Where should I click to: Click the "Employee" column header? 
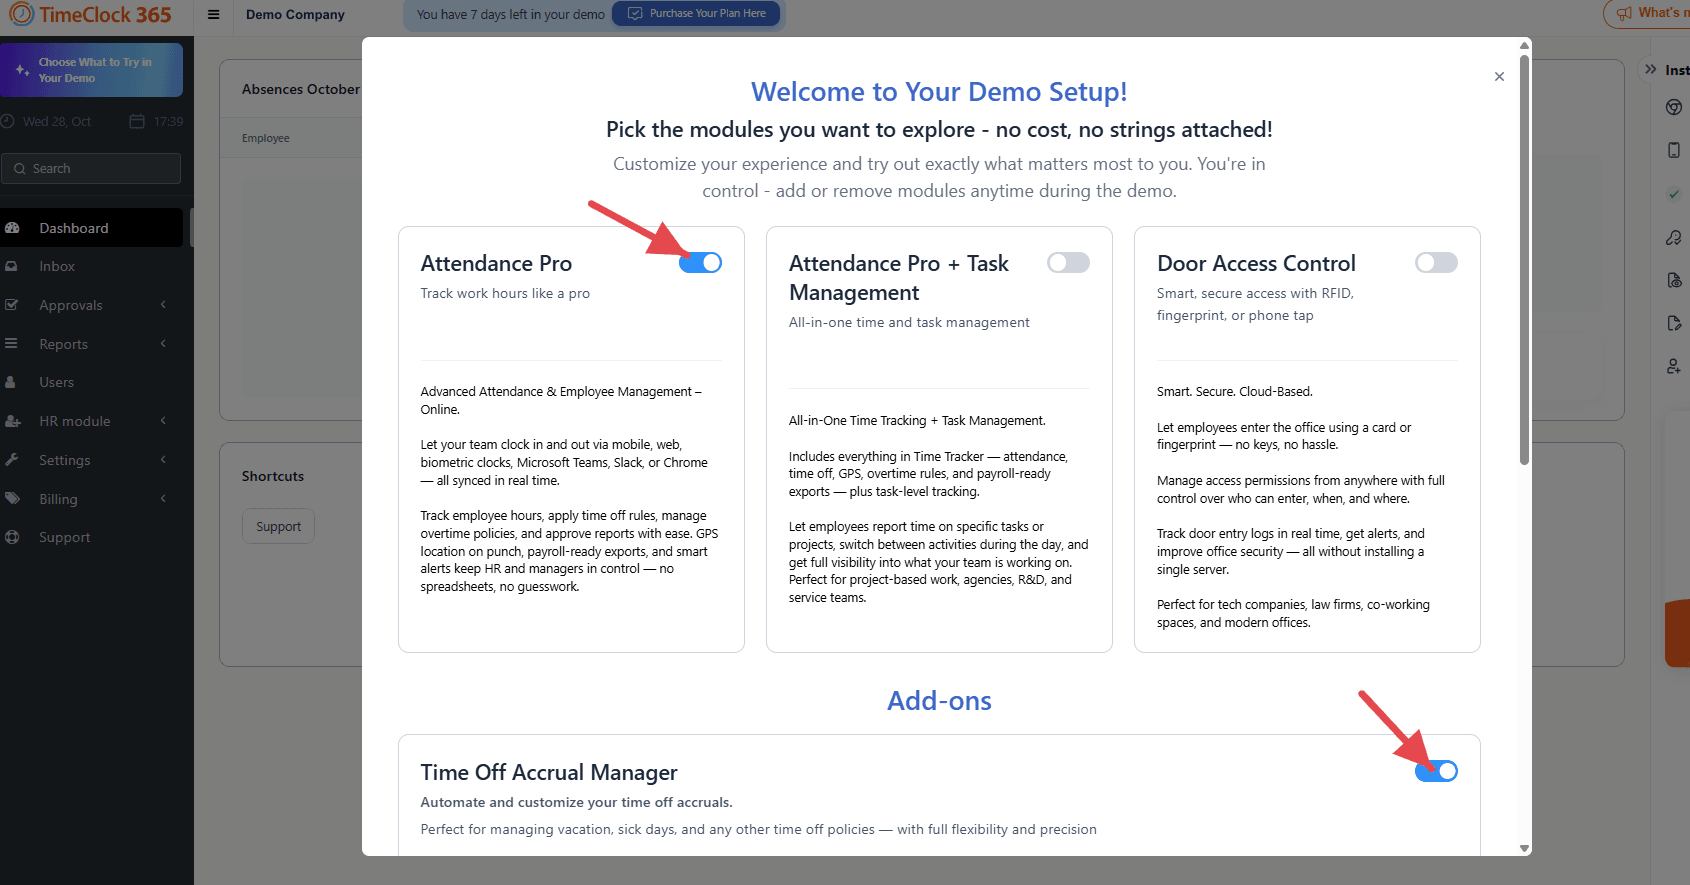[266, 138]
